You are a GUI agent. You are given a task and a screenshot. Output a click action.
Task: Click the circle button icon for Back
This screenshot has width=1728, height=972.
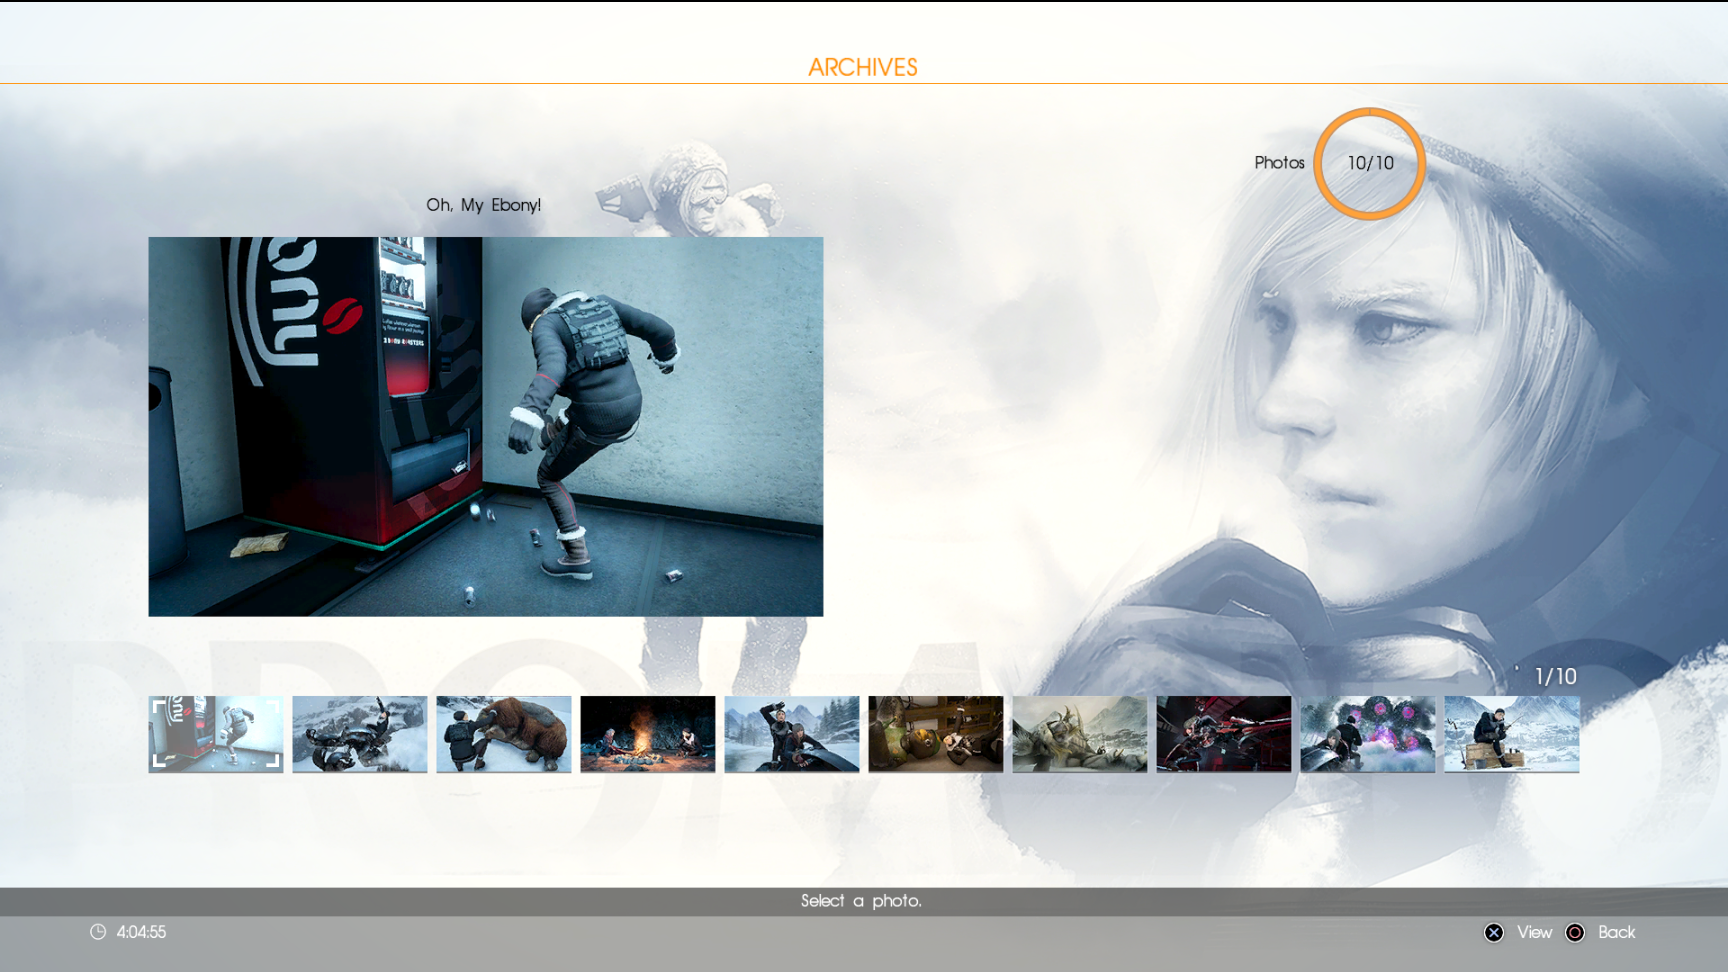[x=1575, y=932]
